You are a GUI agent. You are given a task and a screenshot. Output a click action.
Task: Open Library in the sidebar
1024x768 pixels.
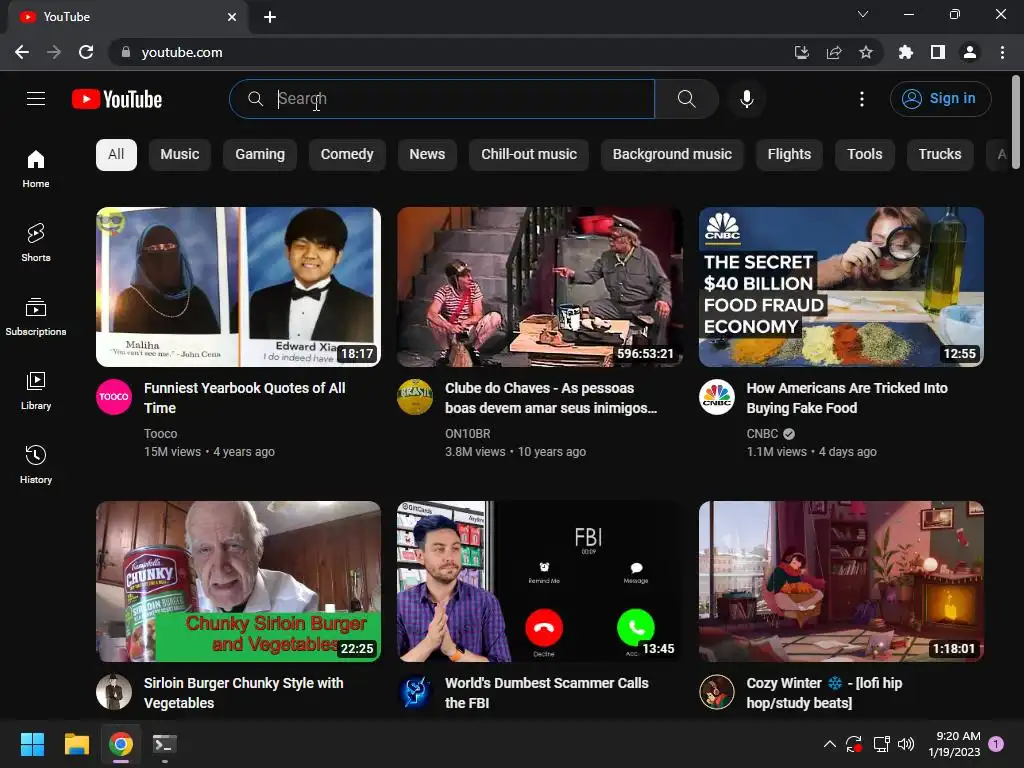(x=36, y=391)
